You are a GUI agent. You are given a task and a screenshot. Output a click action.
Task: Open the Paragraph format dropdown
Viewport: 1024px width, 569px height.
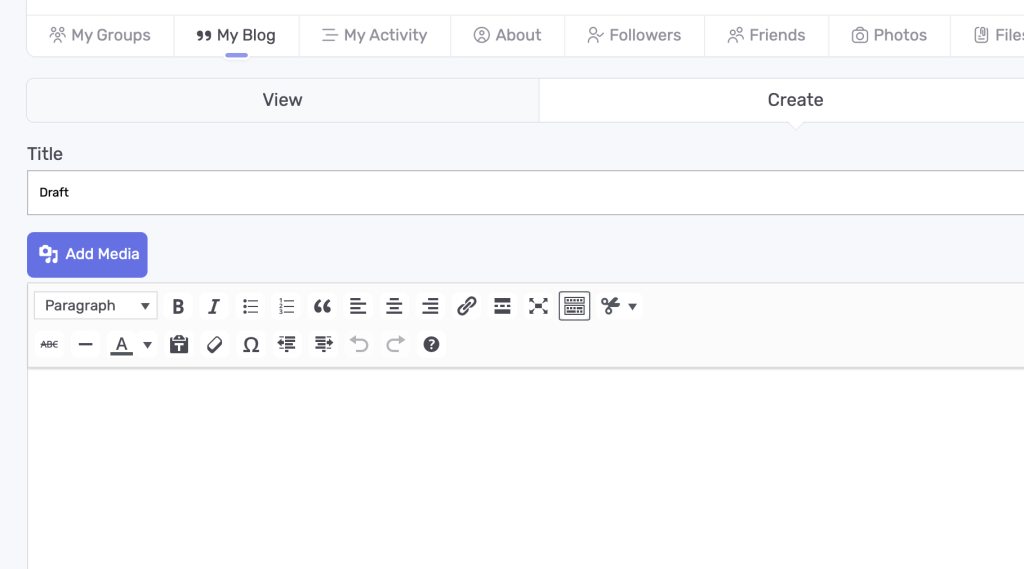96,306
